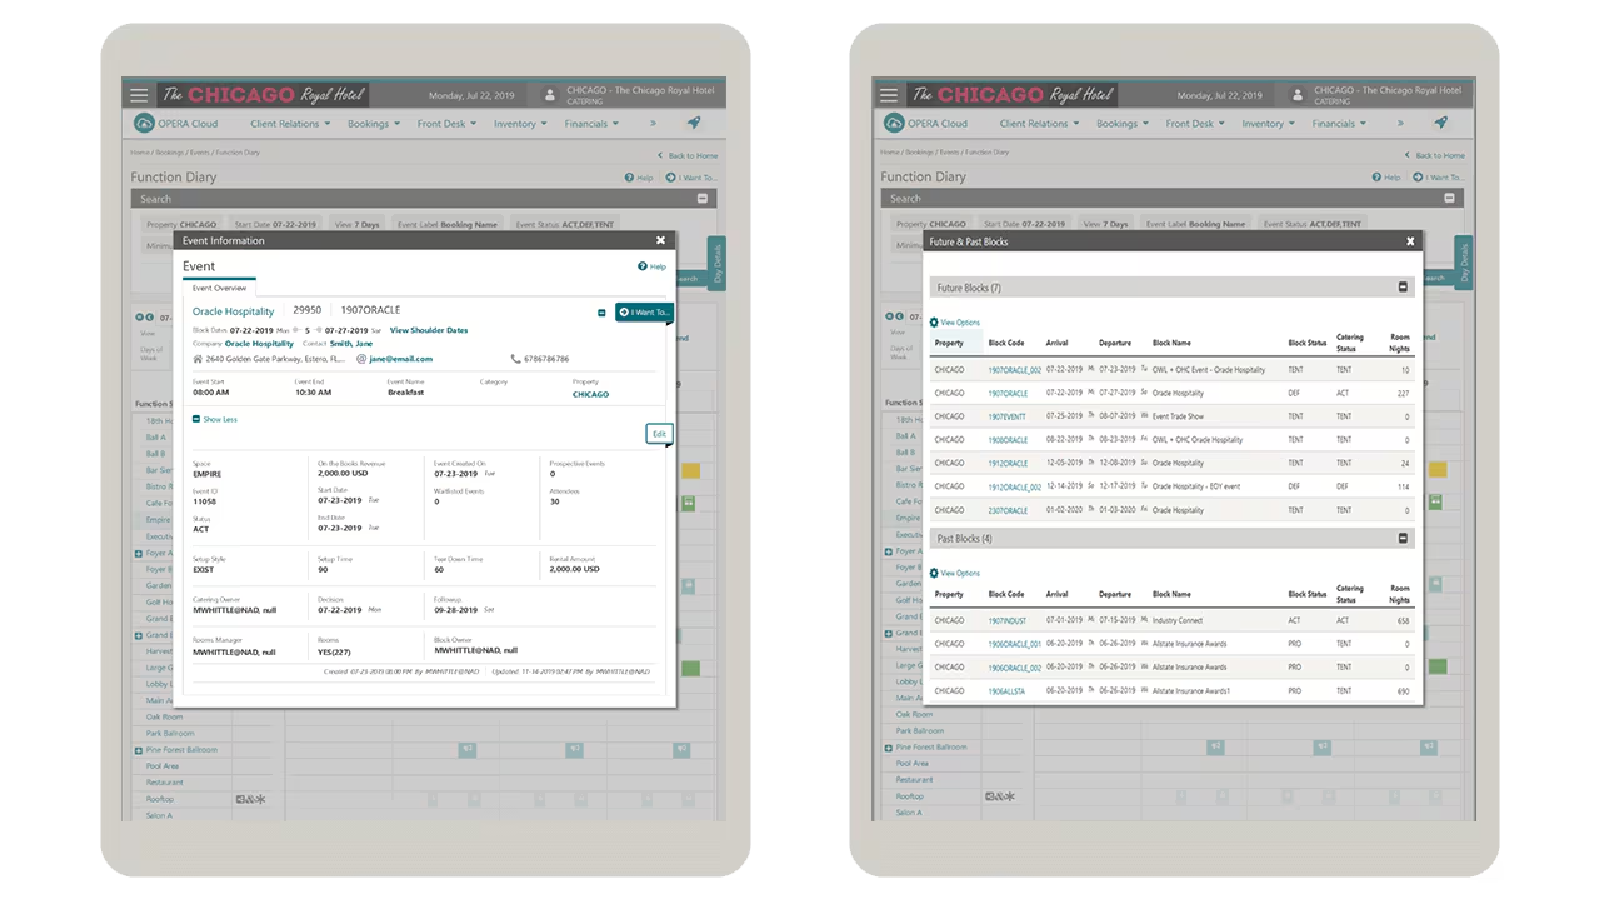
Task: Open block code 1907EVENTT
Action: [x=1007, y=416]
